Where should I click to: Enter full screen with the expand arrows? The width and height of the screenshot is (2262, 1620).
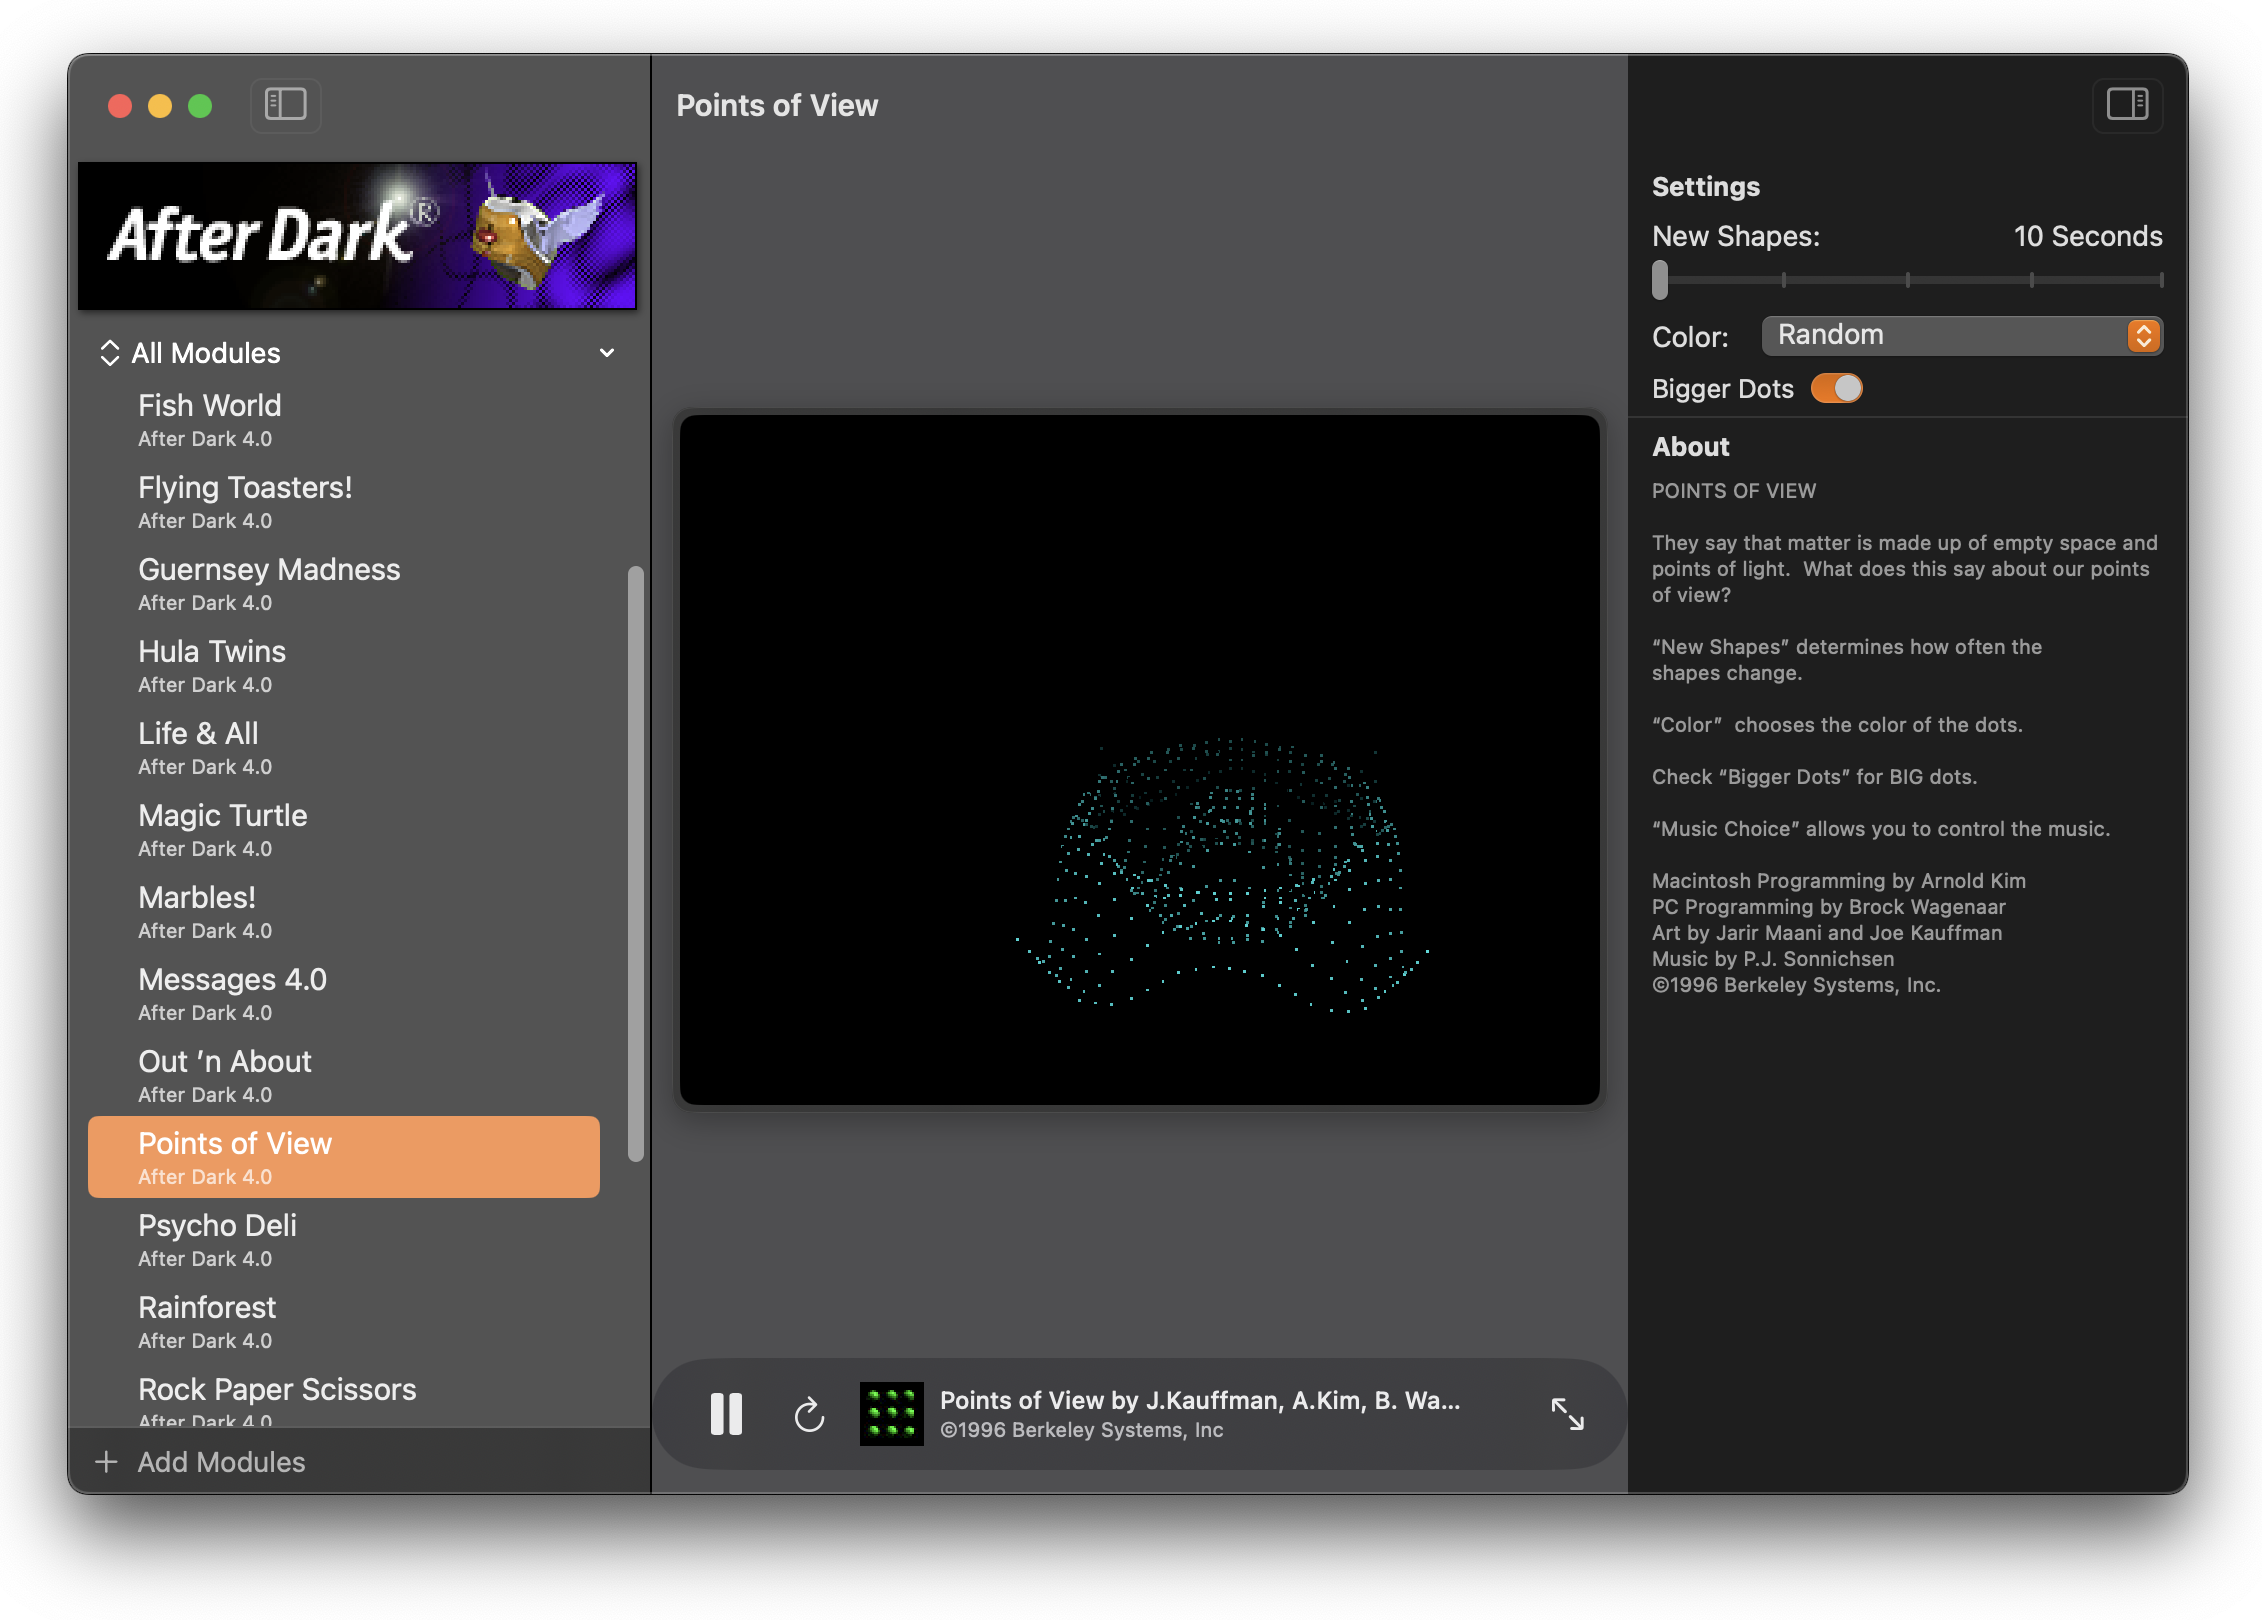(x=1567, y=1414)
